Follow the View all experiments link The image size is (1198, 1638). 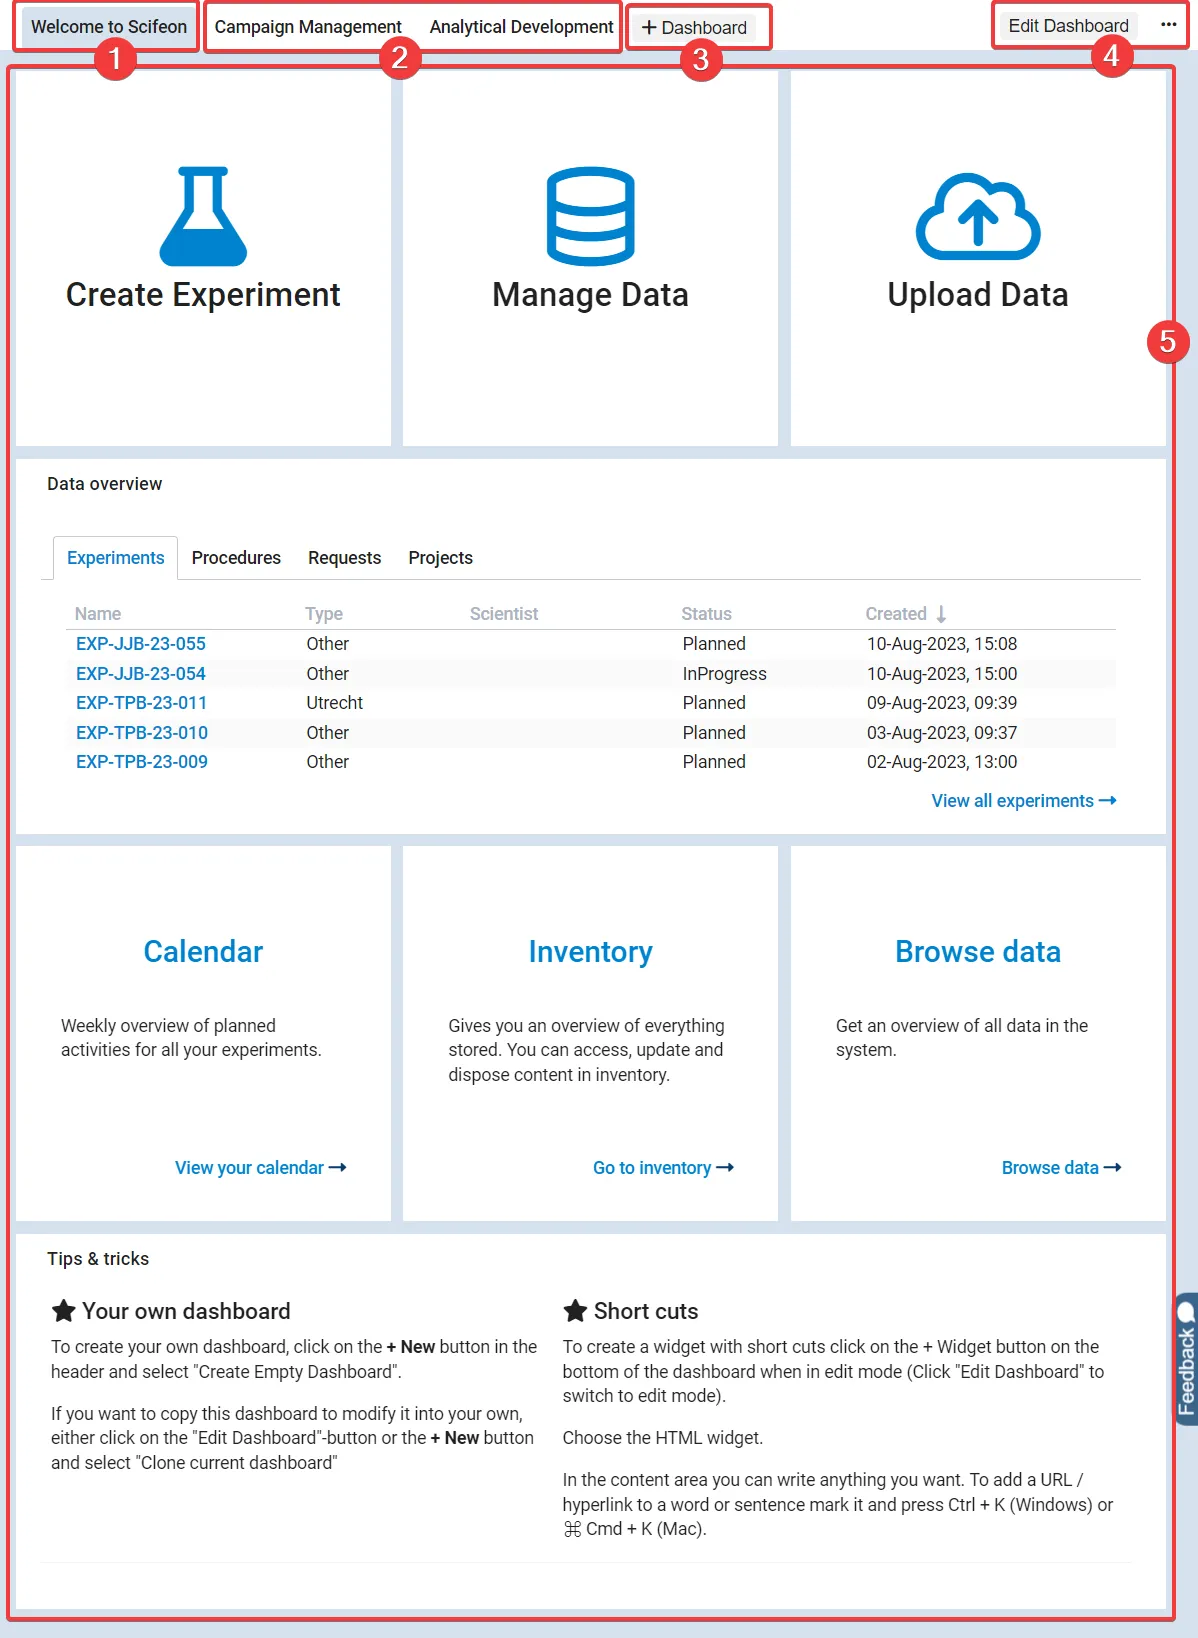pos(1023,801)
